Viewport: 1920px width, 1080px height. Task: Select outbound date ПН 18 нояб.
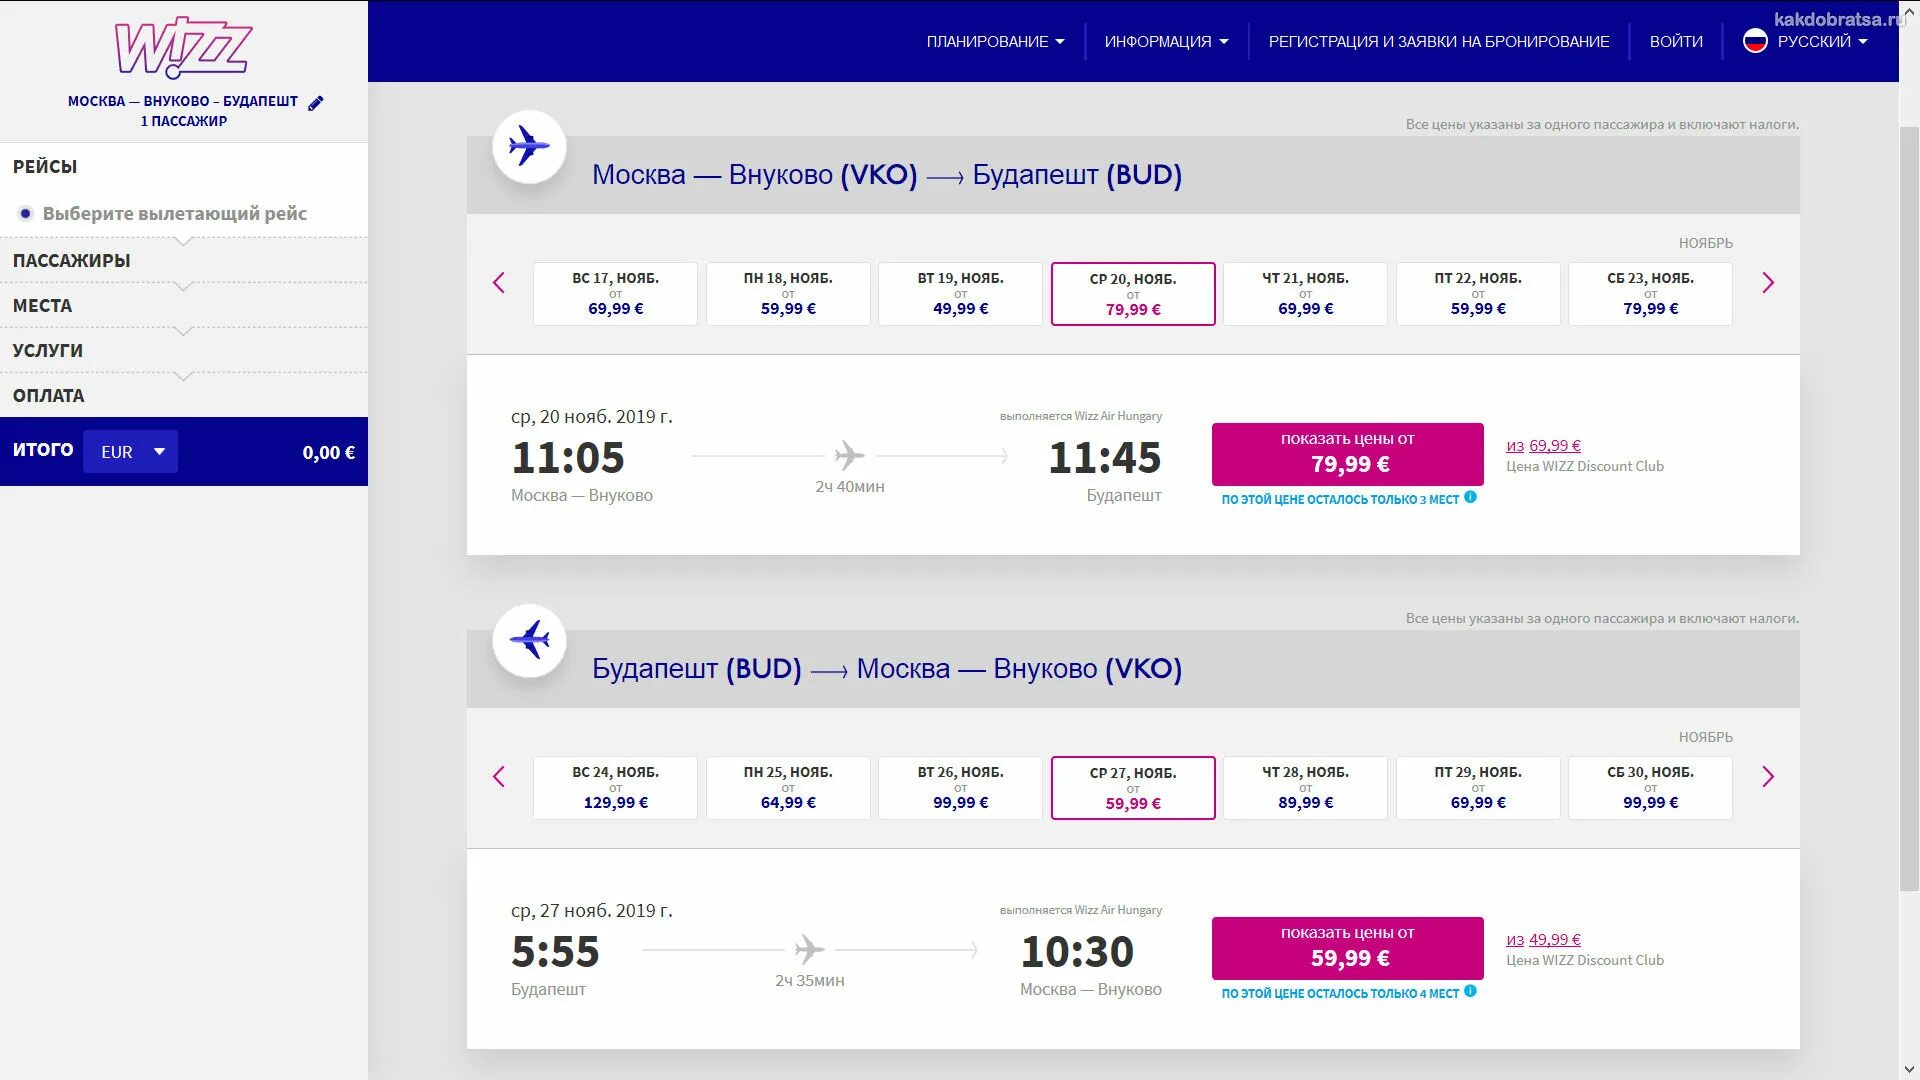click(x=788, y=294)
